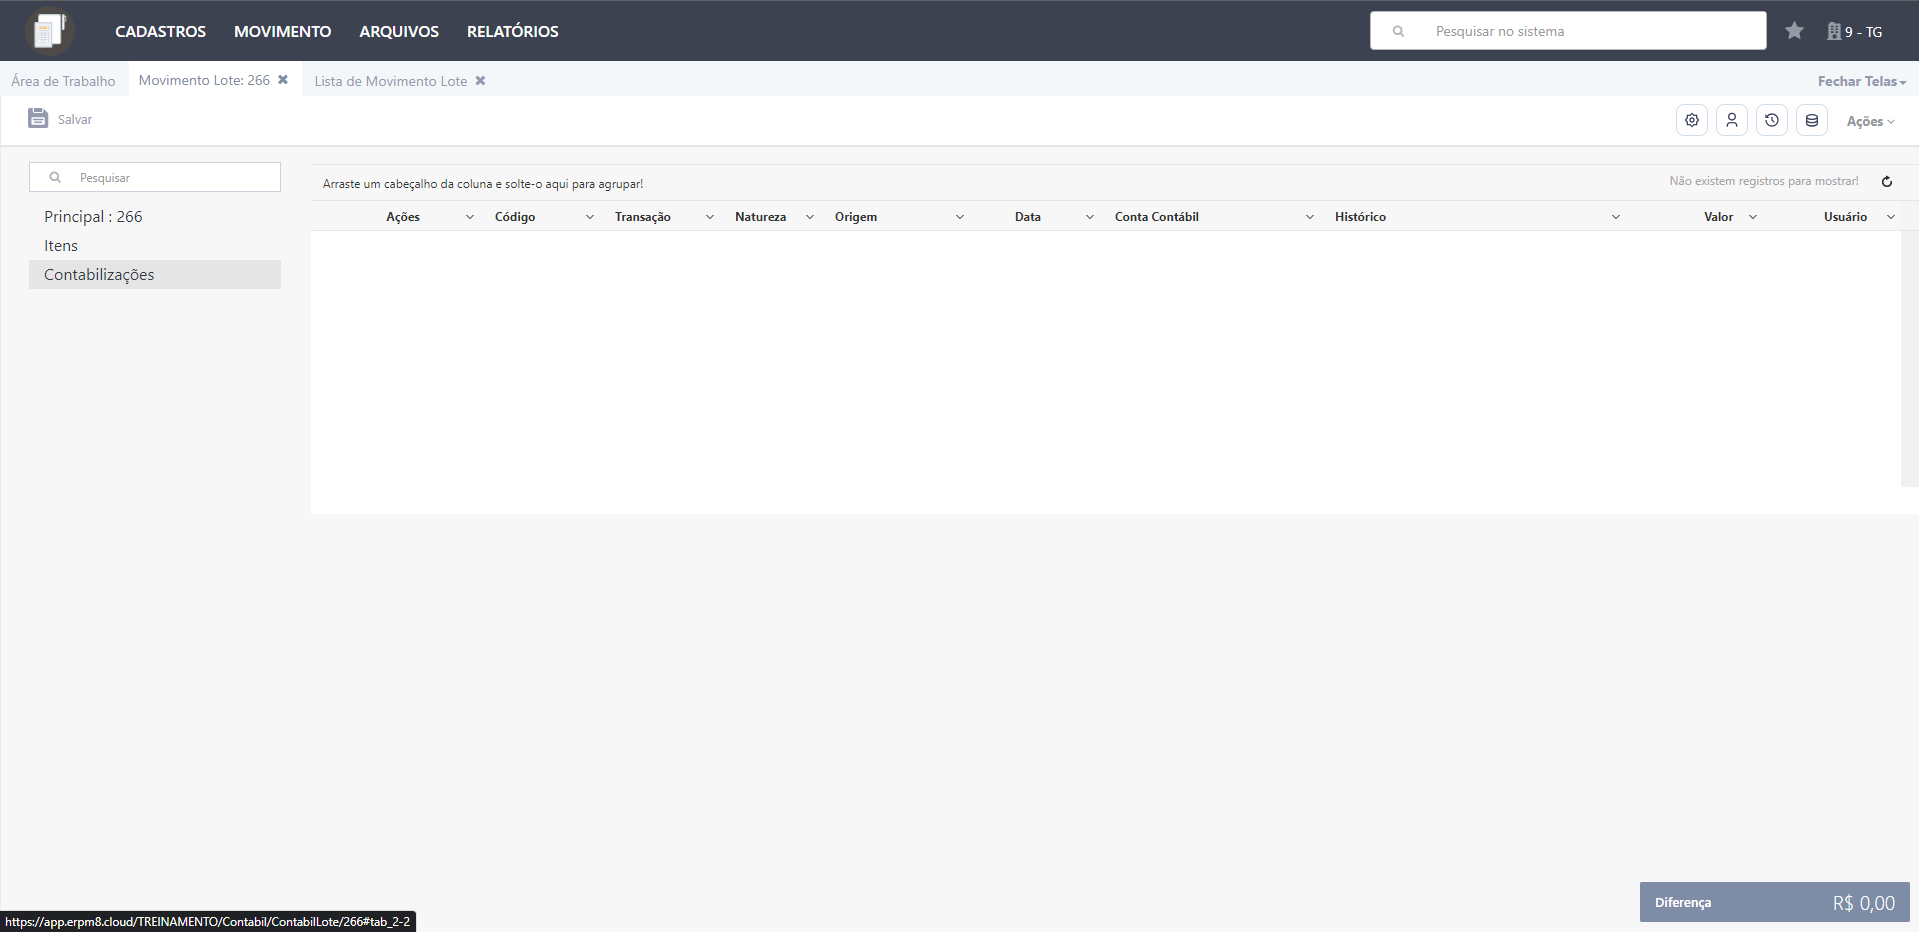The height and width of the screenshot is (932, 1919).
Task: Open Histórico column dropdown chevron
Action: point(1616,217)
